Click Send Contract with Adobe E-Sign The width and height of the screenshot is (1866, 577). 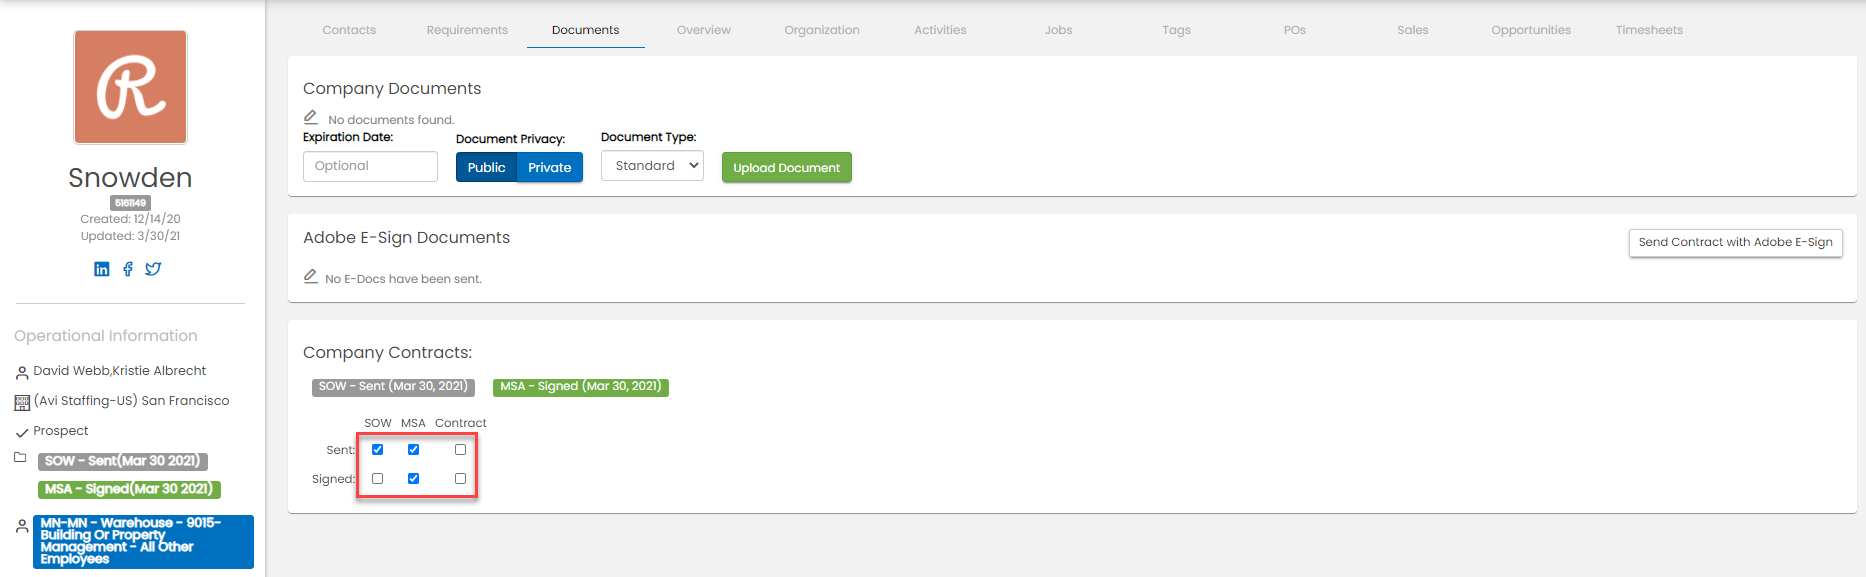tap(1735, 243)
